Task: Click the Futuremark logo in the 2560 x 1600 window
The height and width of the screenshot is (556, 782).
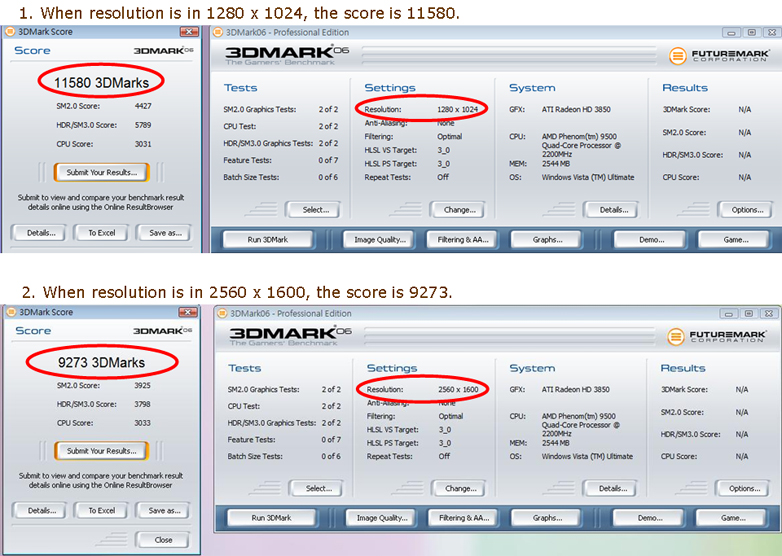Action: click(716, 337)
